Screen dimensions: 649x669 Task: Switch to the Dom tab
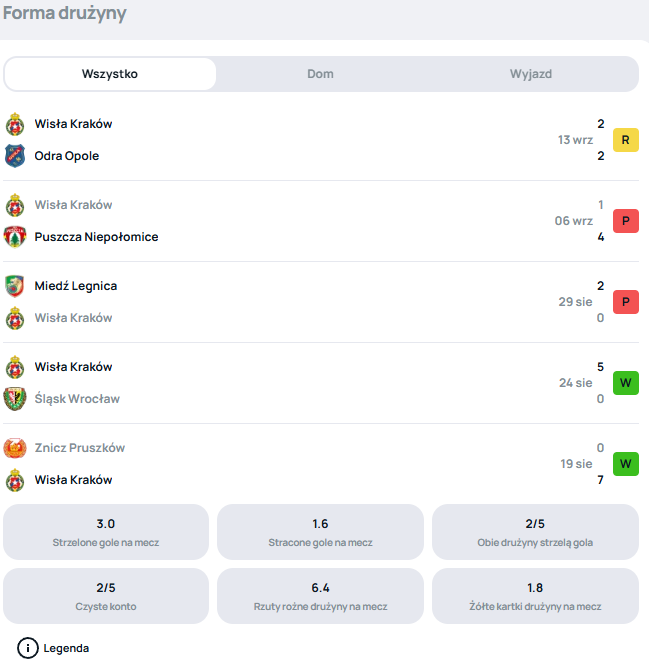[x=320, y=74]
